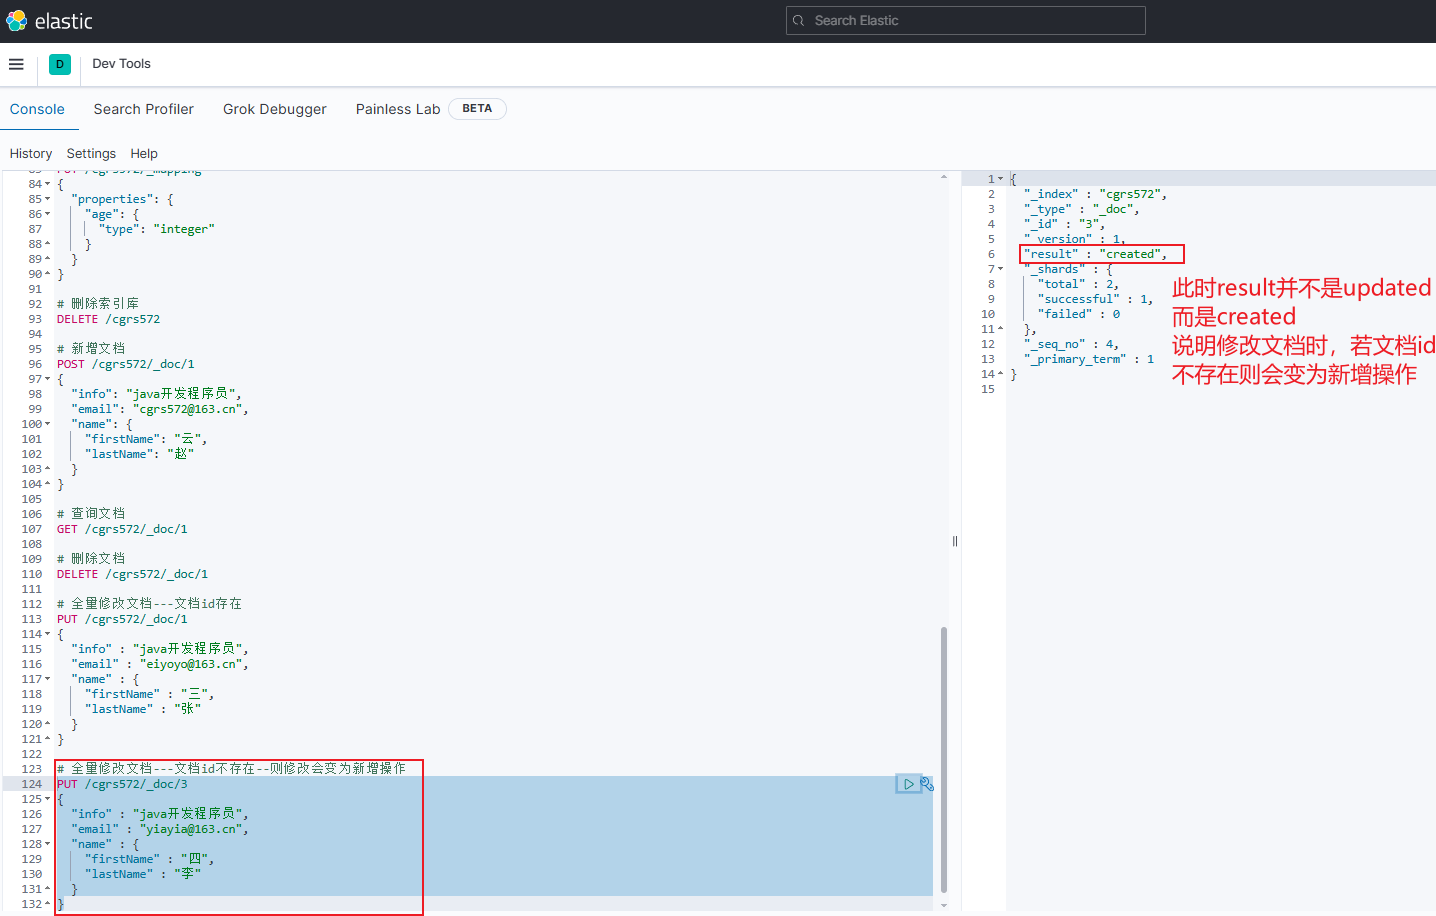The width and height of the screenshot is (1436, 916).
Task: Collapse response _shards fold at line 7
Action: click(1000, 269)
